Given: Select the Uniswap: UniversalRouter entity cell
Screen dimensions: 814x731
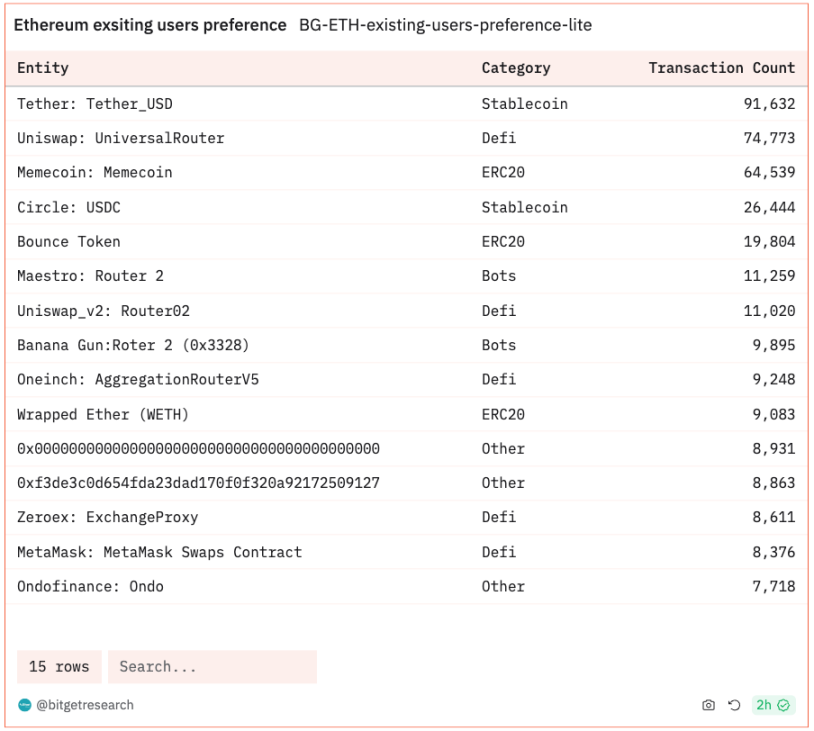Looking at the screenshot, I should (120, 138).
